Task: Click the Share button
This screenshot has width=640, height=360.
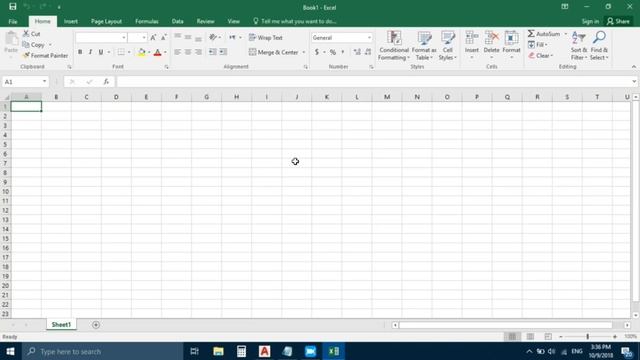Action: pyautogui.click(x=619, y=21)
